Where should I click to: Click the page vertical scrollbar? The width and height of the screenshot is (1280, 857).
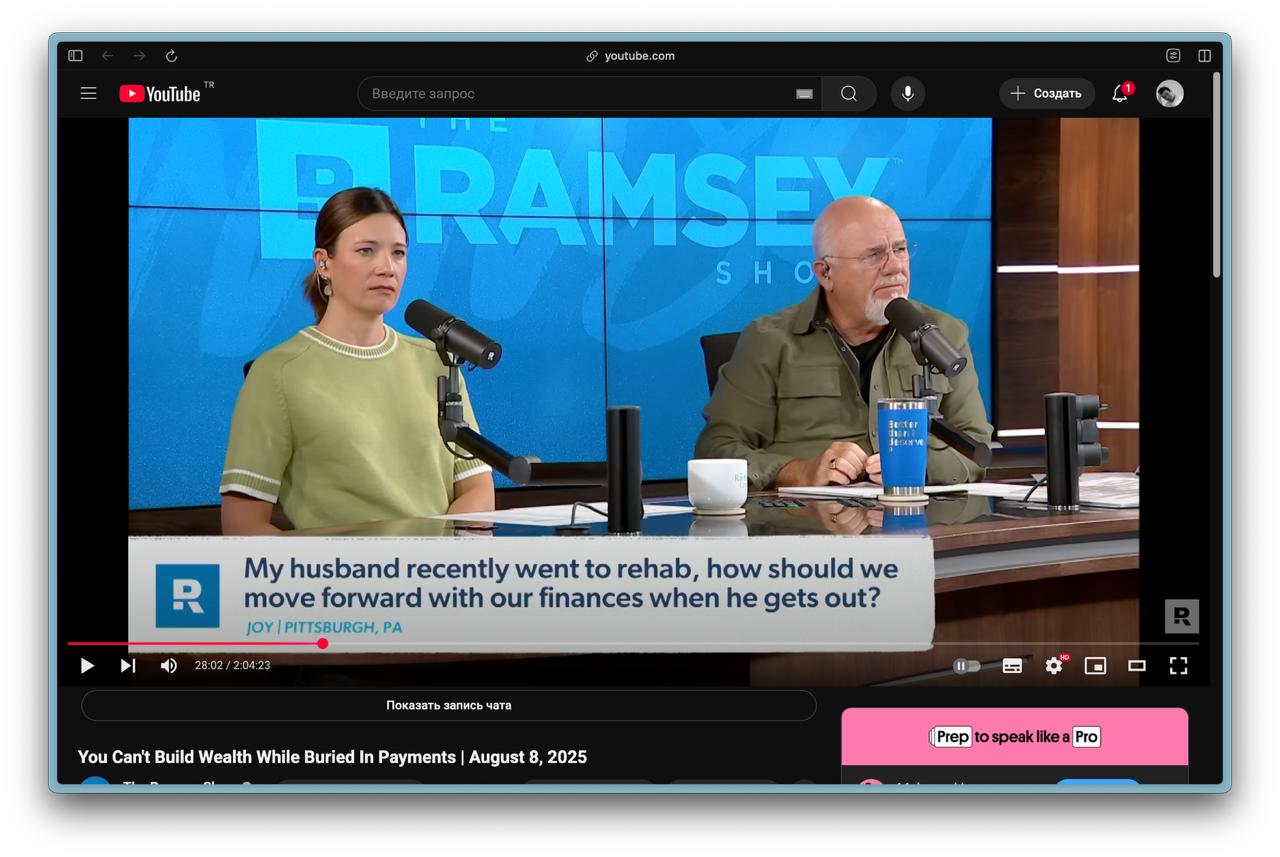point(1216,175)
